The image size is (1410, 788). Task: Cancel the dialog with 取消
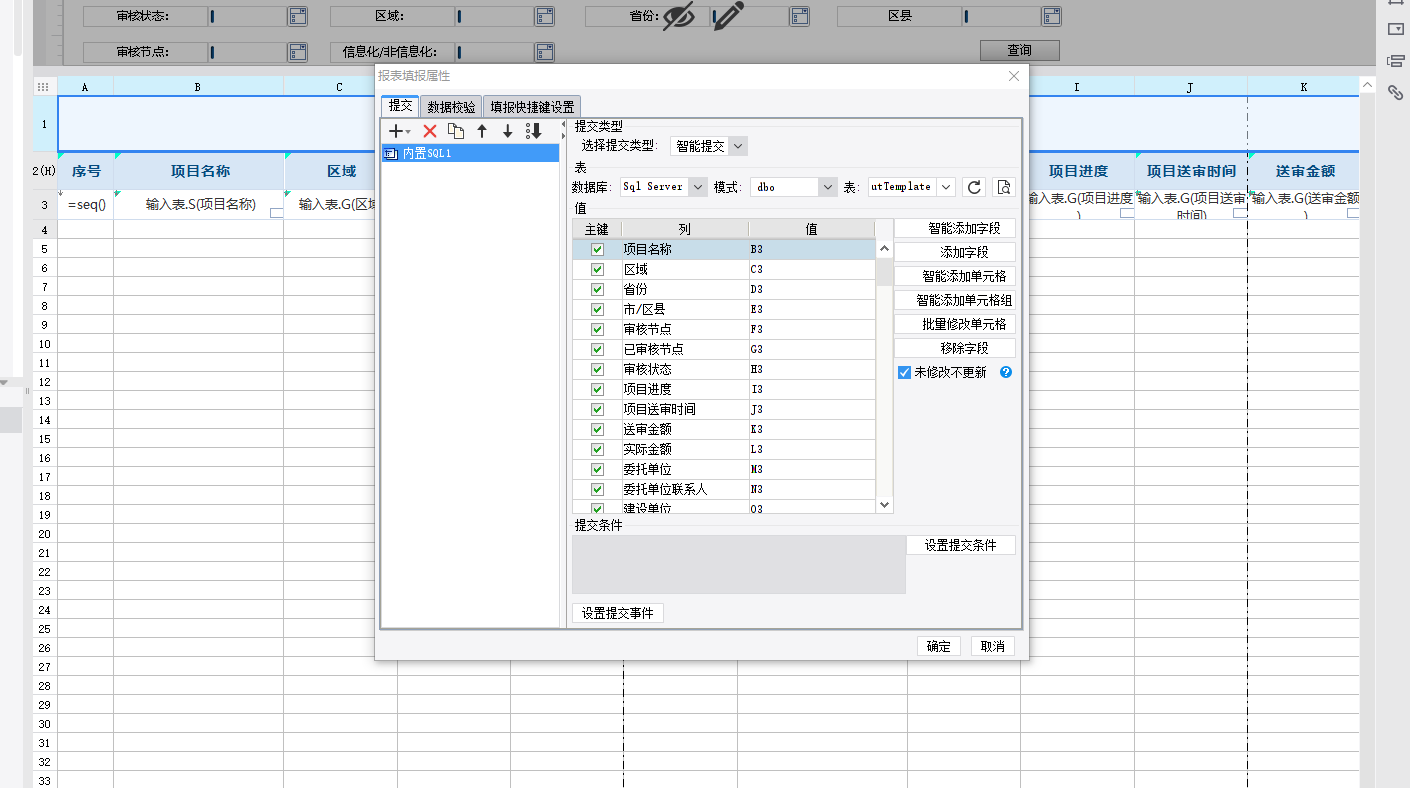click(x=993, y=646)
